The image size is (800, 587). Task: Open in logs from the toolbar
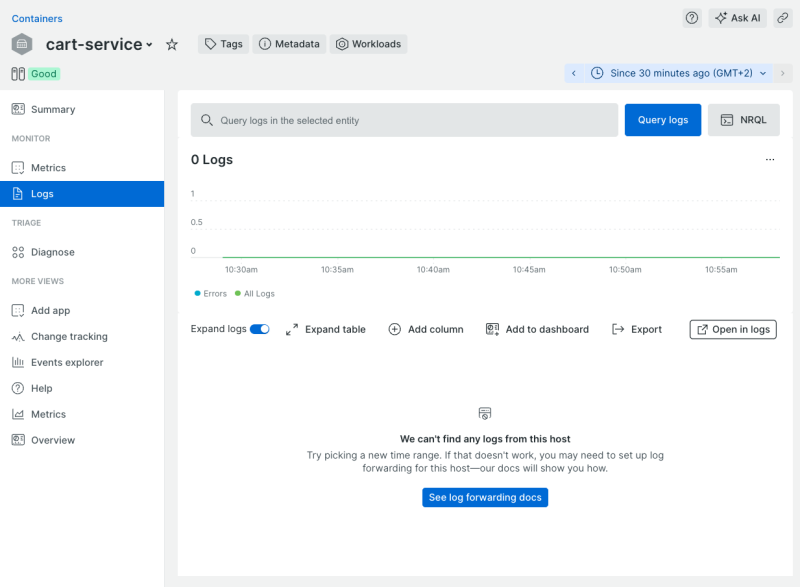click(x=732, y=329)
